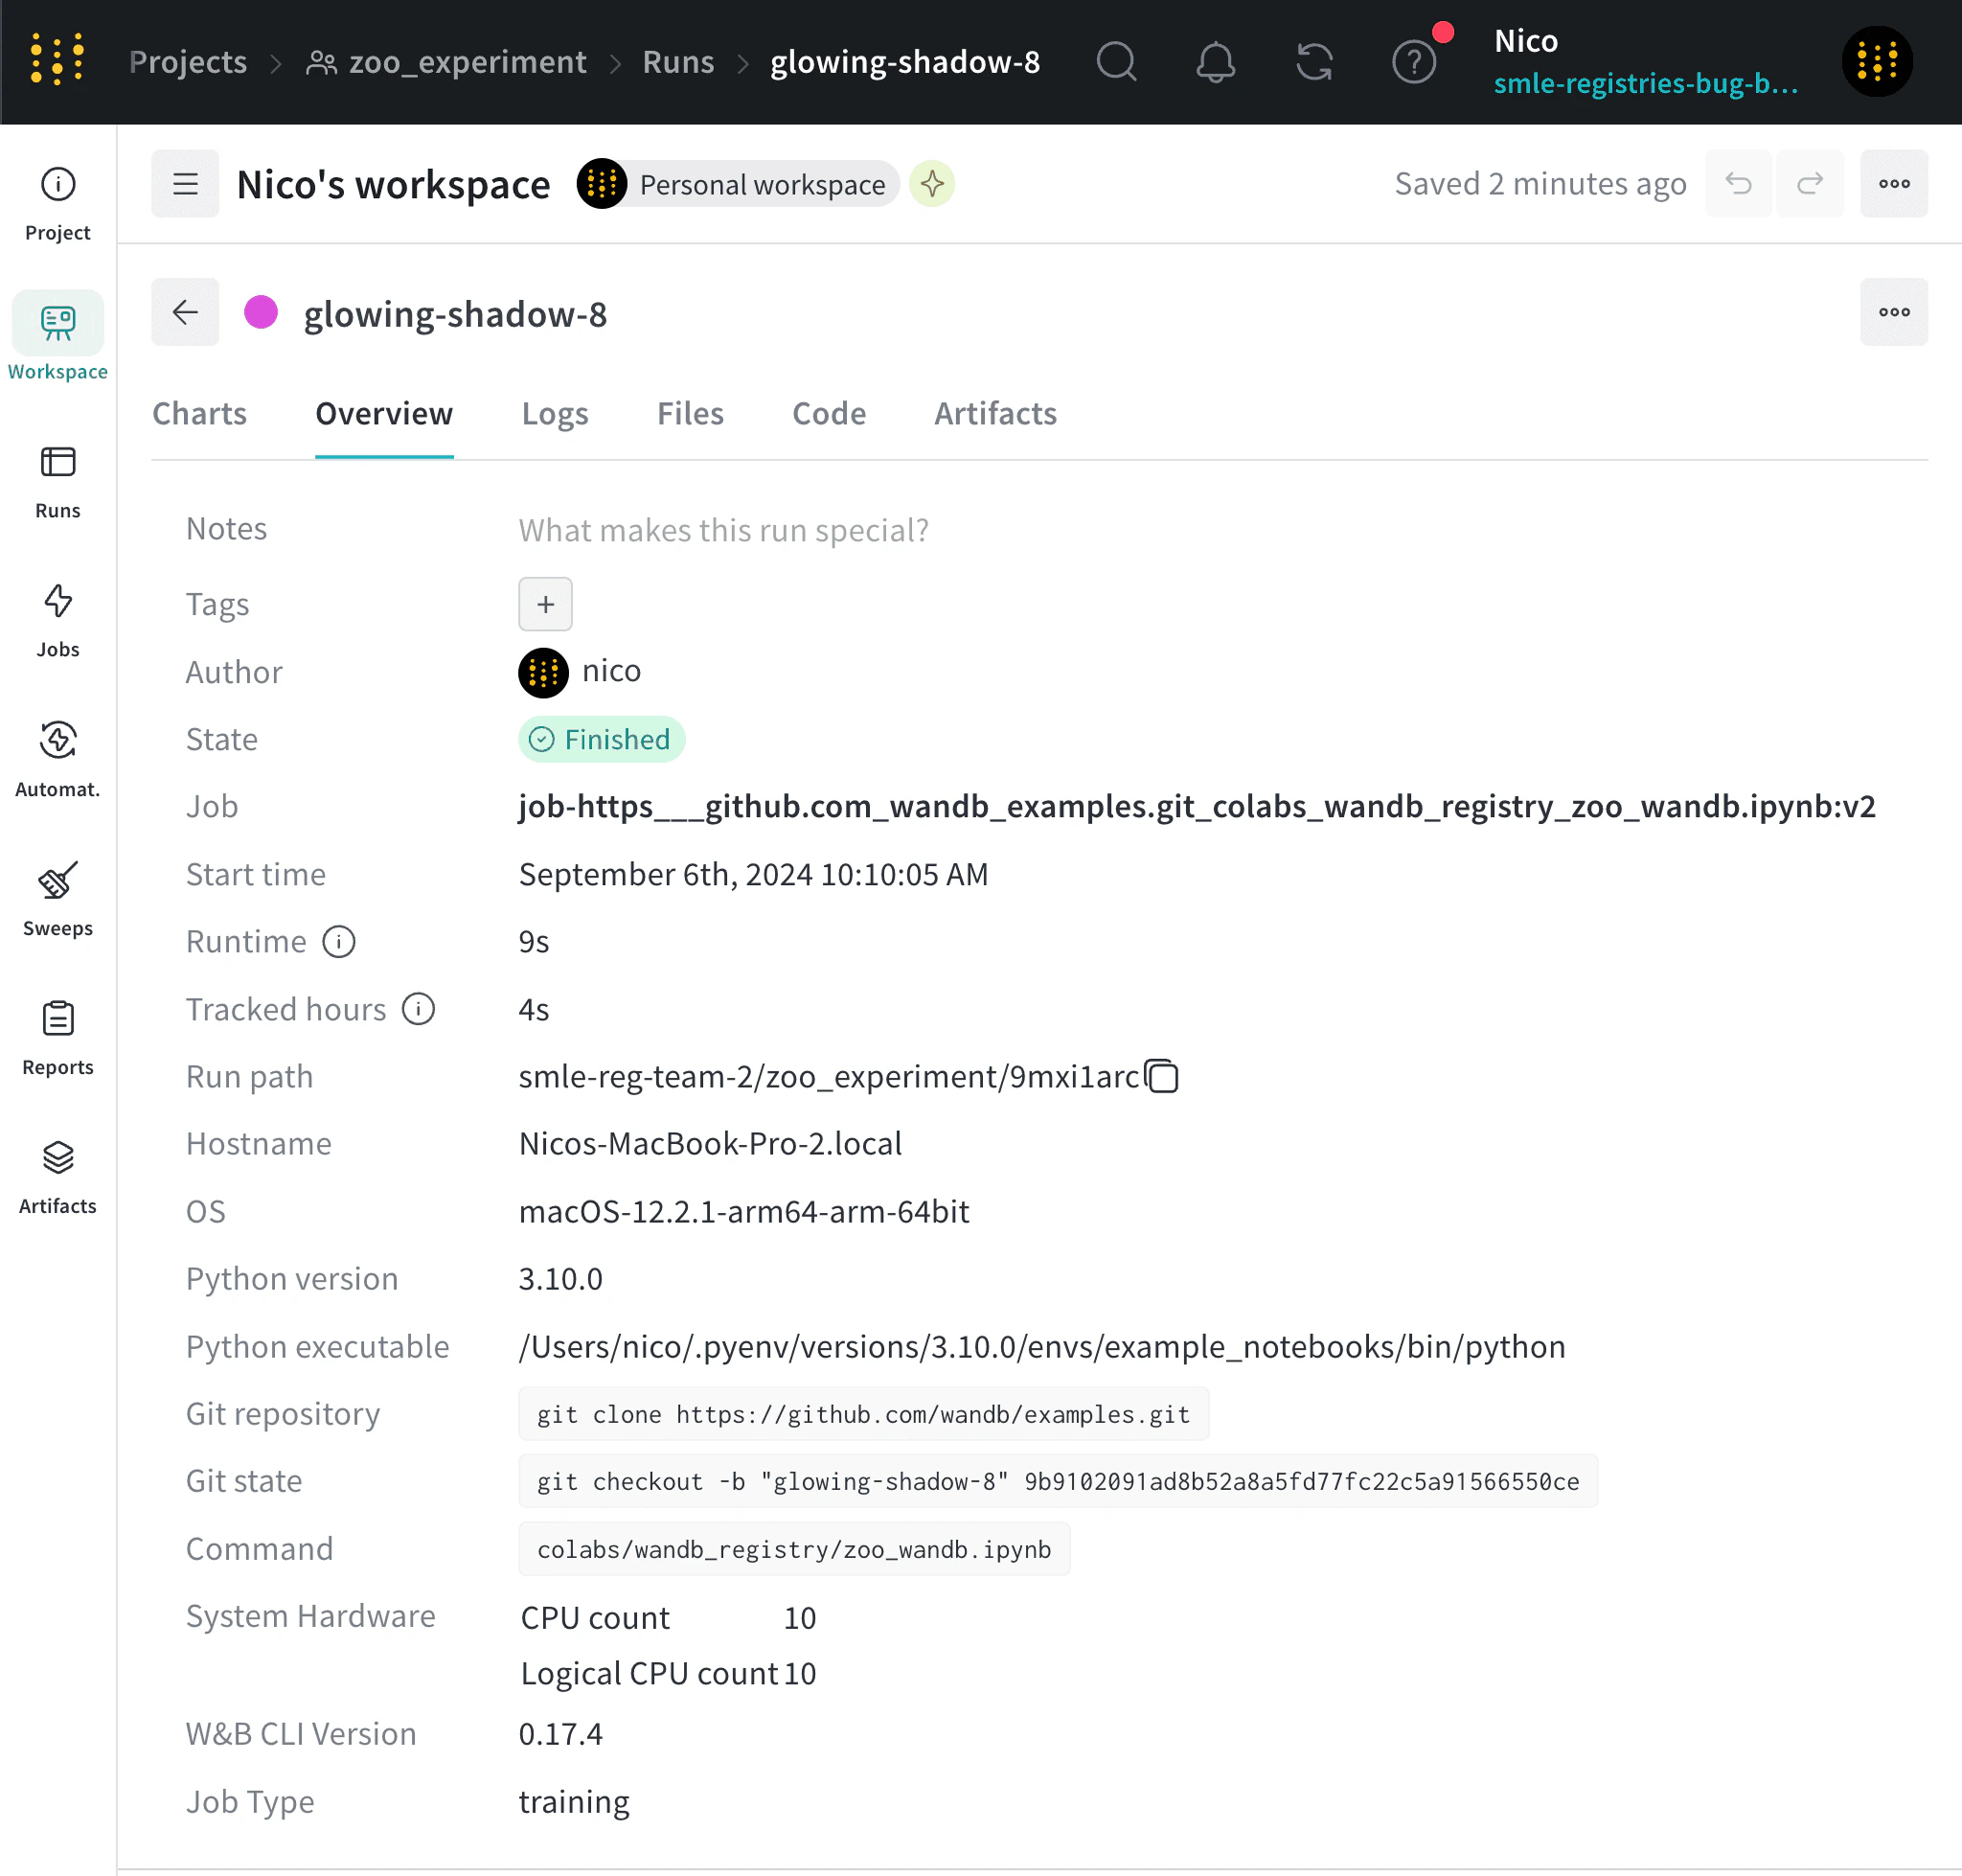Go to Jobs in the sidebar
This screenshot has height=1876, width=1962.
[58, 621]
